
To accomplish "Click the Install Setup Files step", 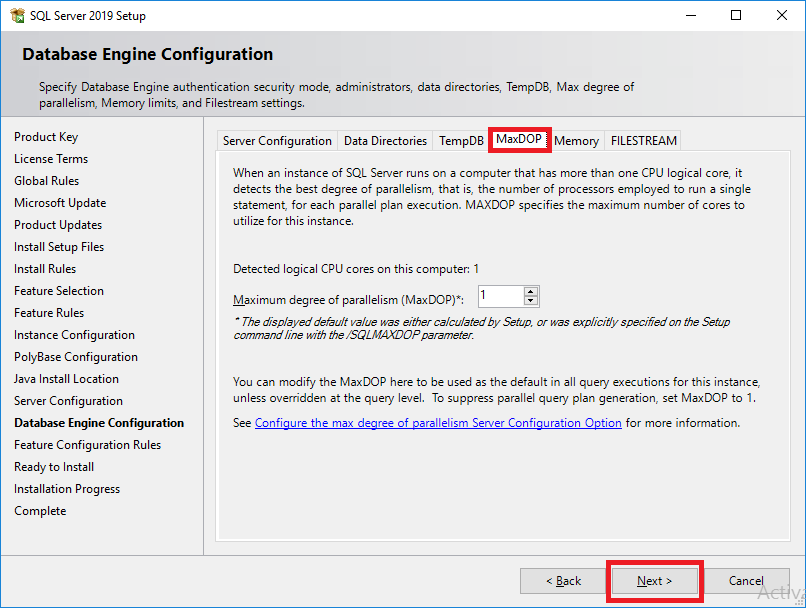I will coord(59,247).
